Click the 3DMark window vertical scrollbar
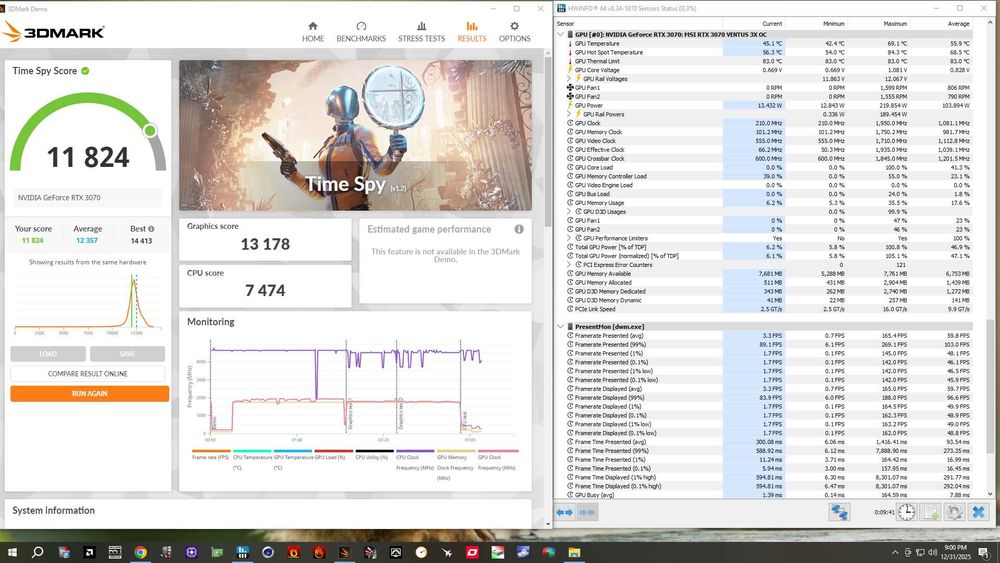This screenshot has width=1000, height=563. coord(548,287)
